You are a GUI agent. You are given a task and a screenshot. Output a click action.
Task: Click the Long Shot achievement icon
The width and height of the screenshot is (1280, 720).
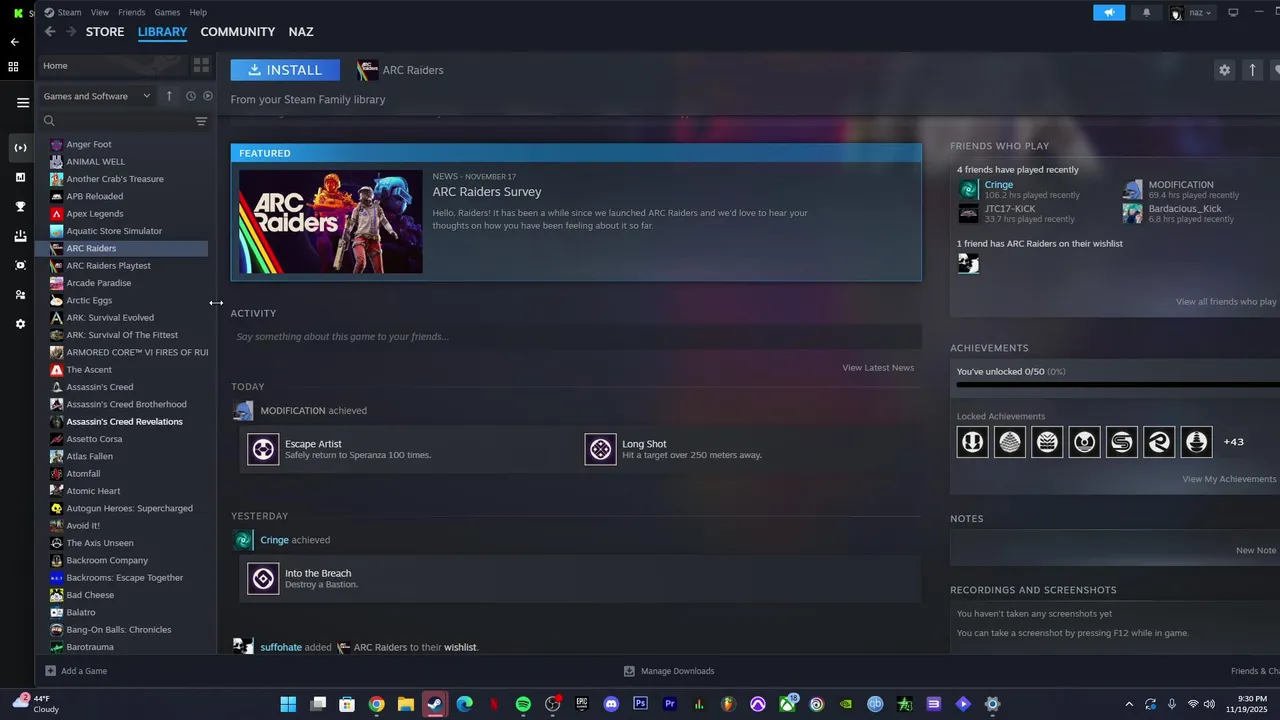(x=601, y=449)
